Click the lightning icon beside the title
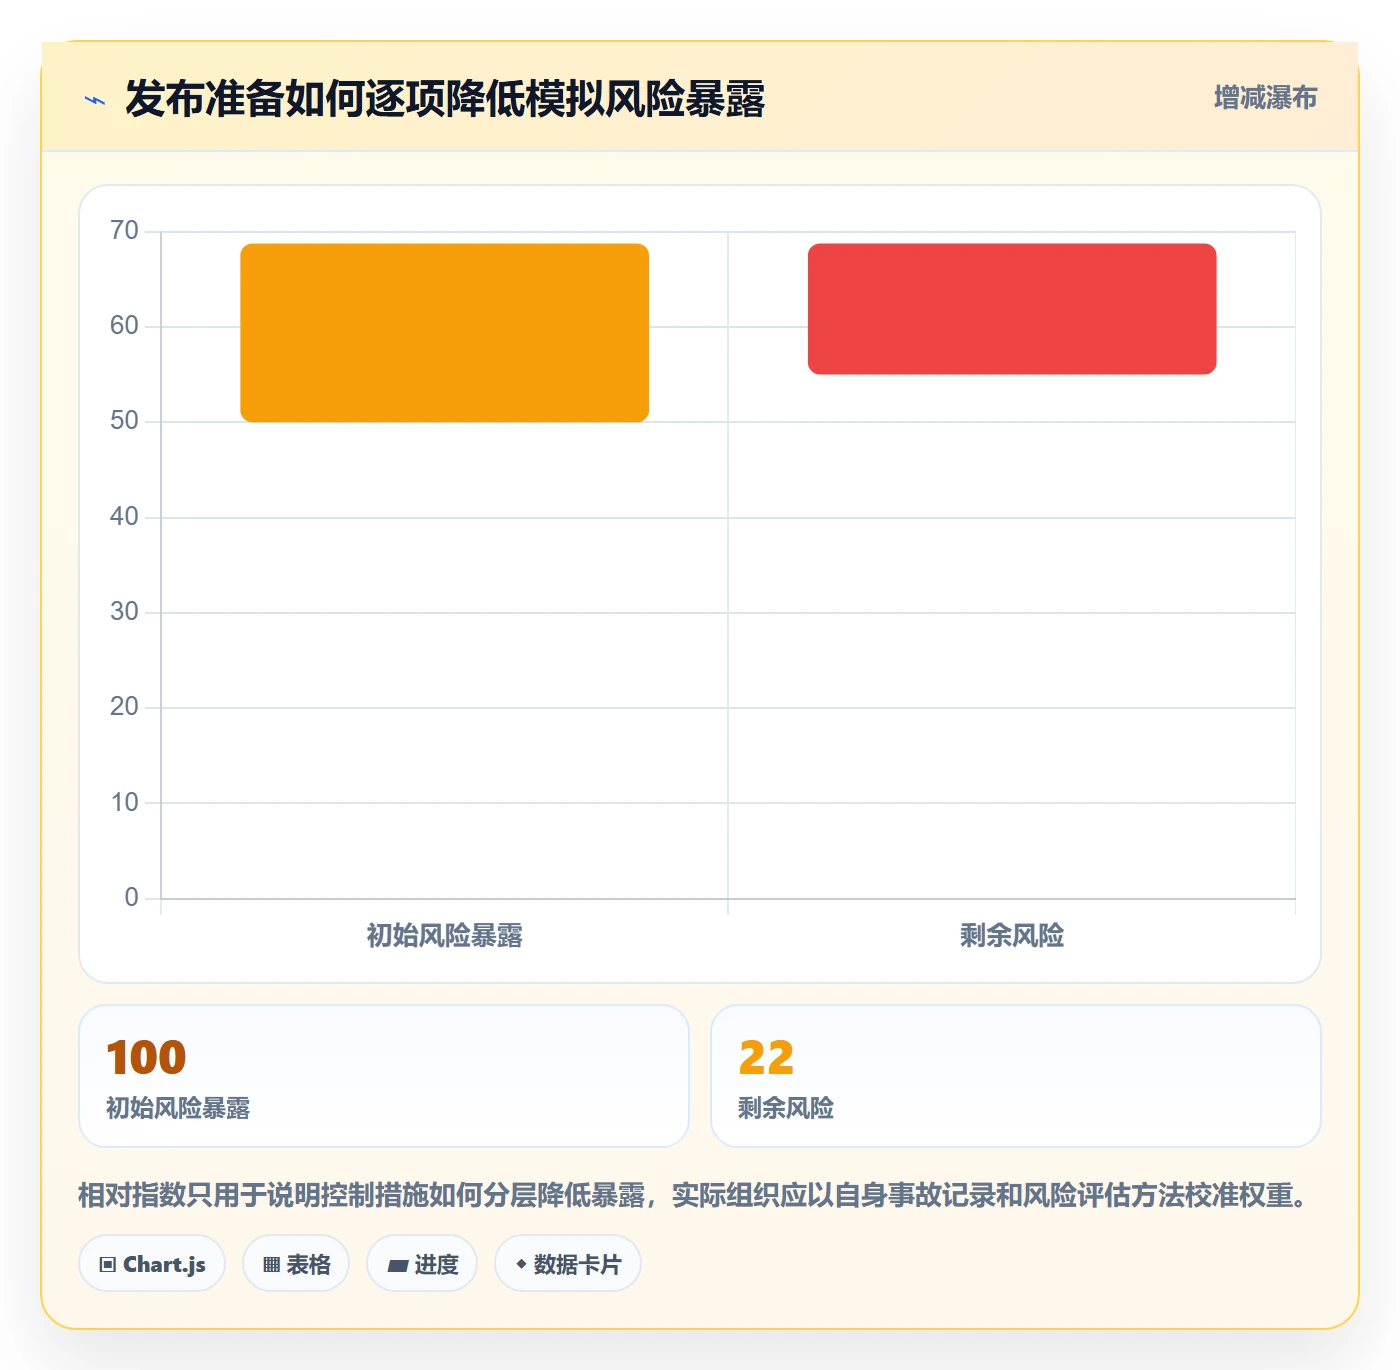This screenshot has width=1400, height=1370. point(95,100)
